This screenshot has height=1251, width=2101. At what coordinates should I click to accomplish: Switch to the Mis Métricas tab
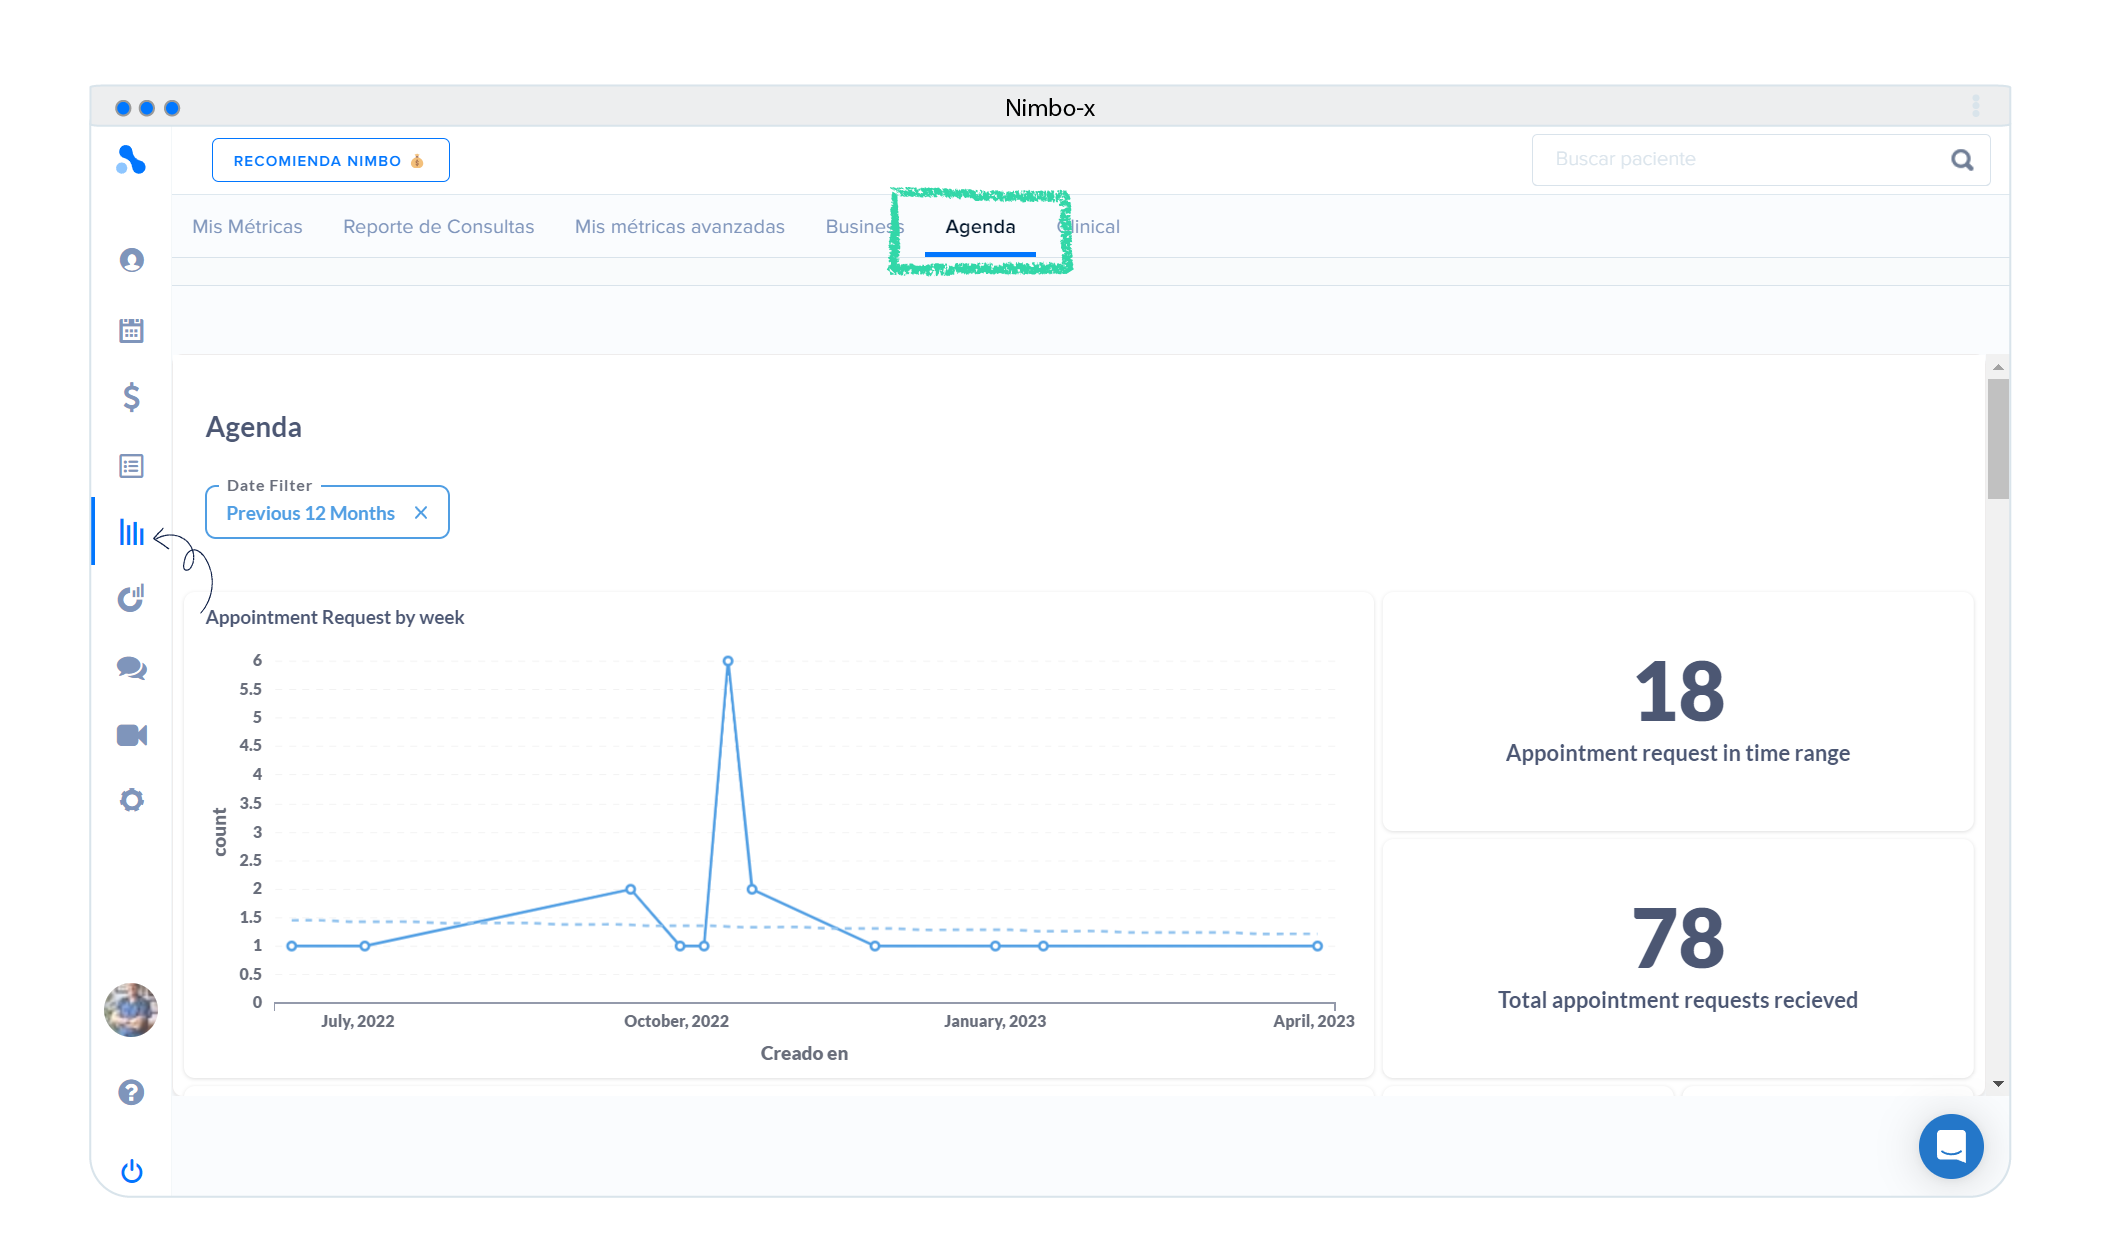(247, 227)
